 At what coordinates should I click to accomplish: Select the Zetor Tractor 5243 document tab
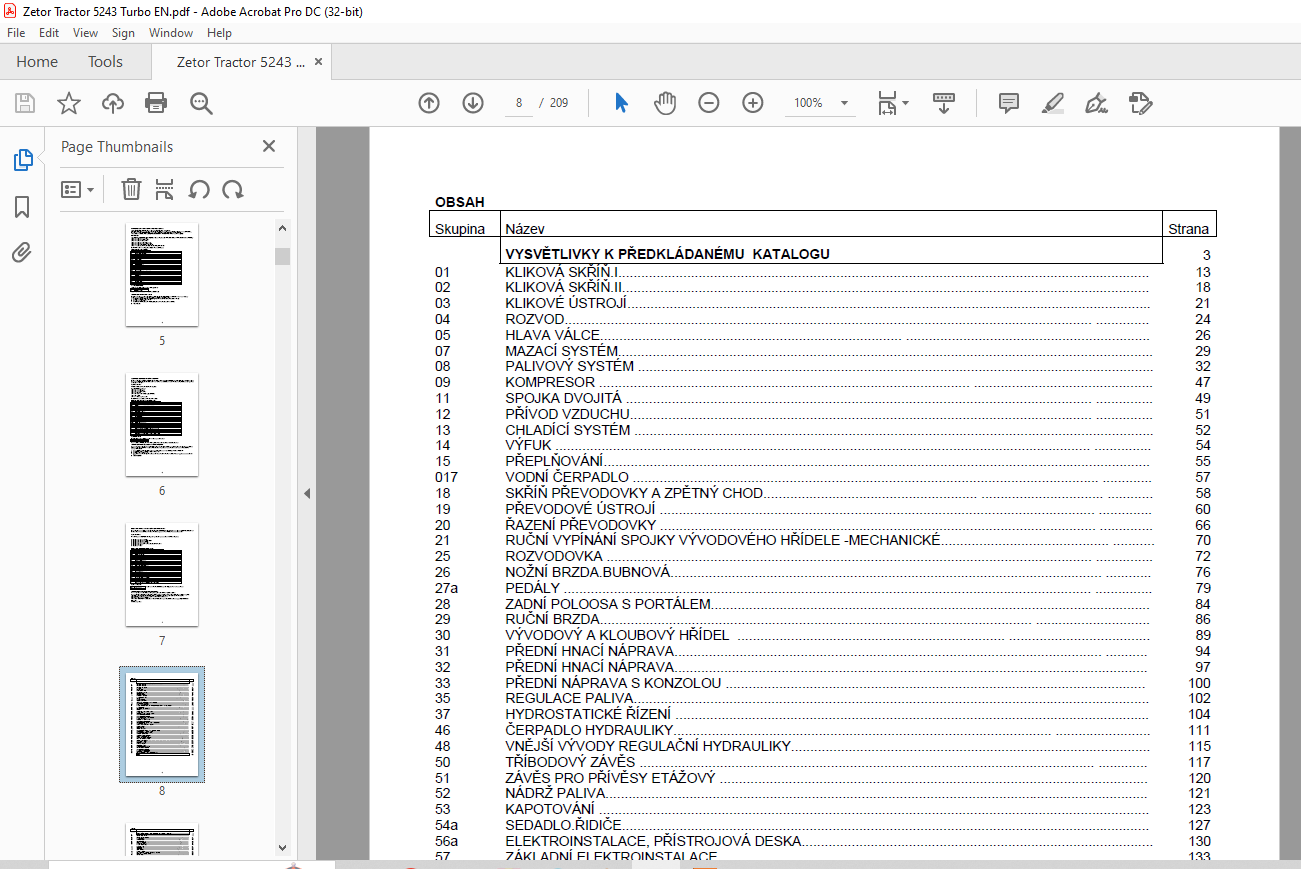coord(241,61)
